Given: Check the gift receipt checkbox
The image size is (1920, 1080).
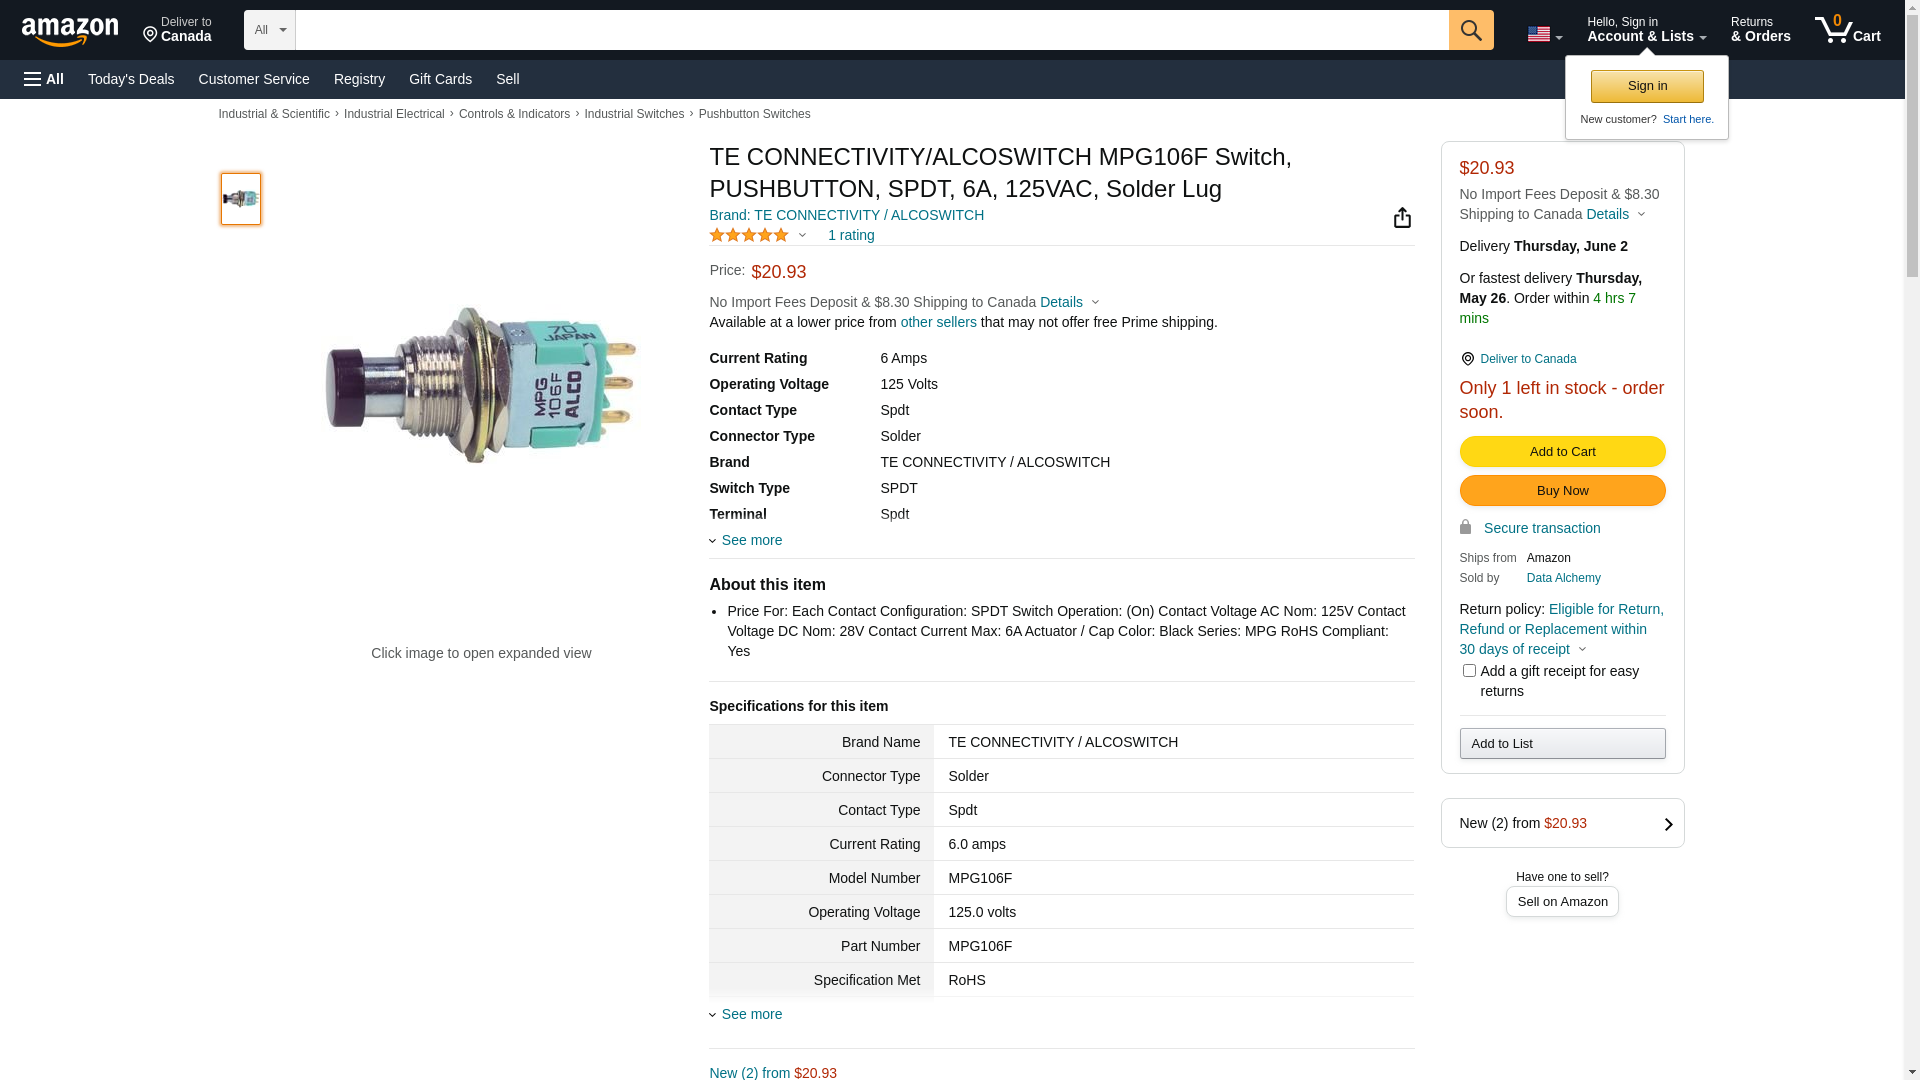Looking at the screenshot, I should [1468, 671].
